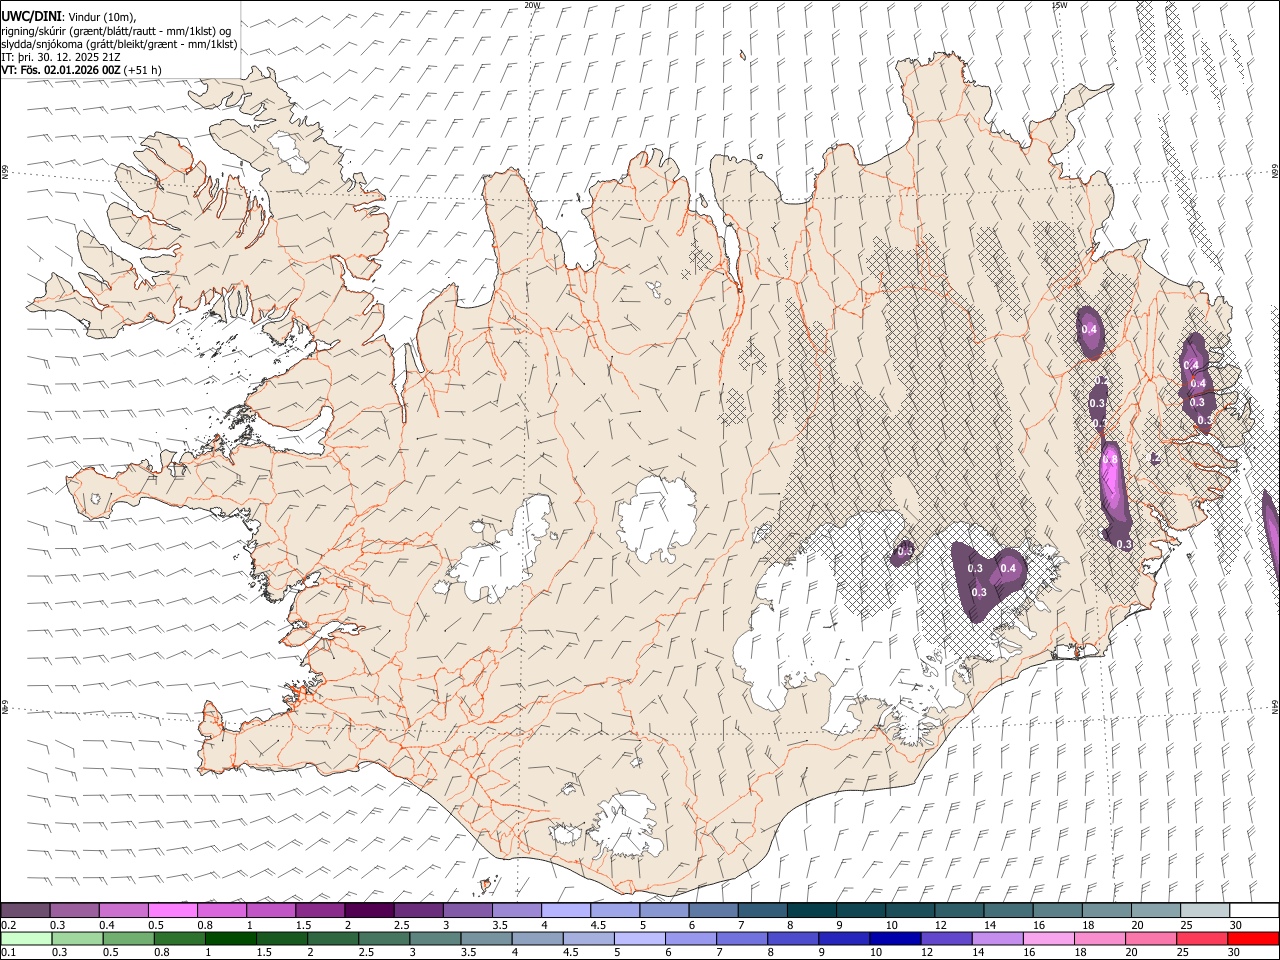Viewport: 1280px width, 960px height.
Task: Click the '30' label in the top legend row
Action: pos(1234,925)
